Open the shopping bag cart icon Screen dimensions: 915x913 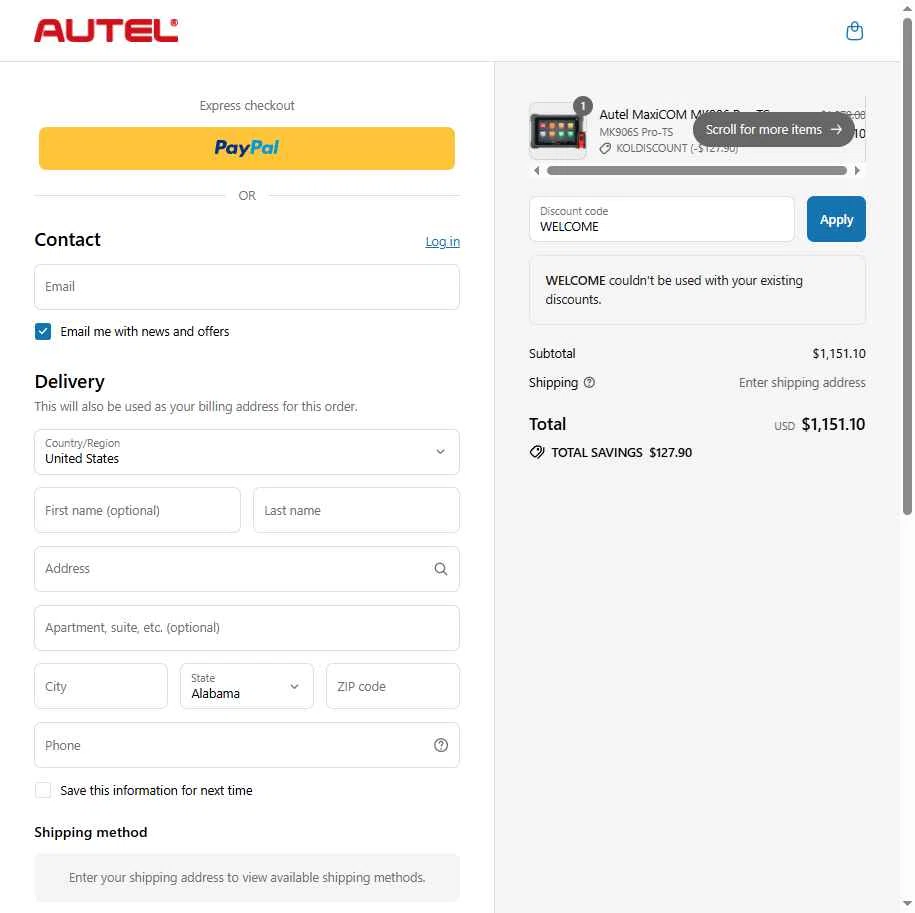[854, 31]
